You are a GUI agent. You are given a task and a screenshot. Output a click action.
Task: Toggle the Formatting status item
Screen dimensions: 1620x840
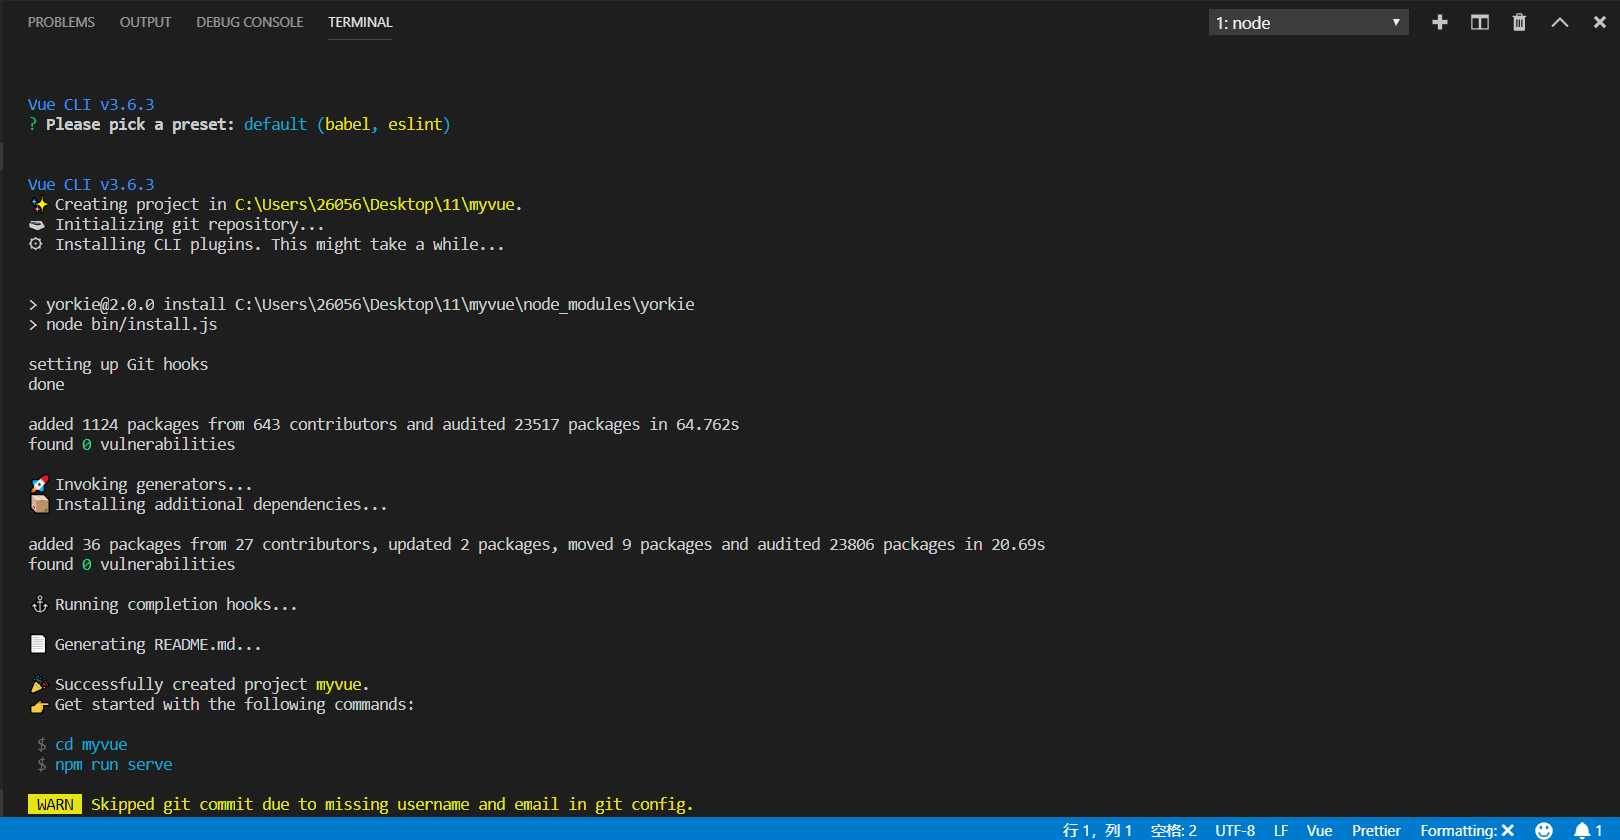[x=1467, y=830]
